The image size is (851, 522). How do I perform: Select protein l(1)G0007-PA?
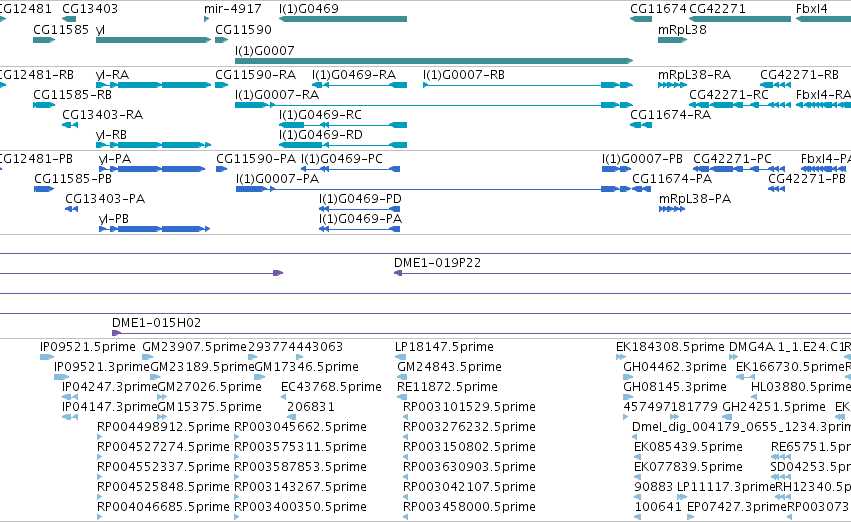click(277, 179)
